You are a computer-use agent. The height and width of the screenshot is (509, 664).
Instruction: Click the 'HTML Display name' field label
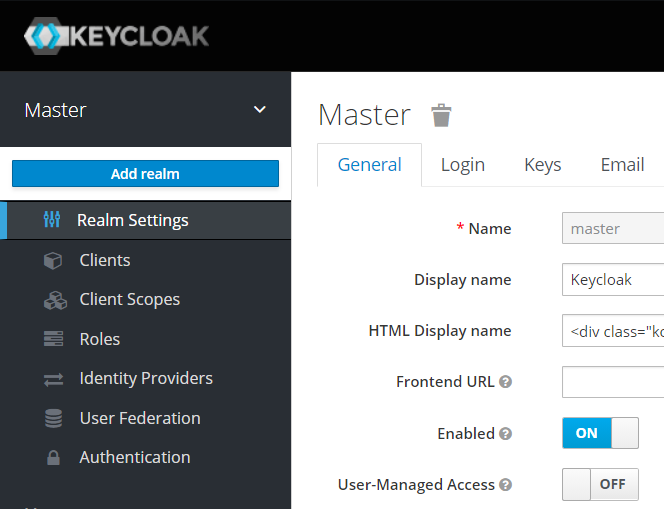click(x=440, y=331)
